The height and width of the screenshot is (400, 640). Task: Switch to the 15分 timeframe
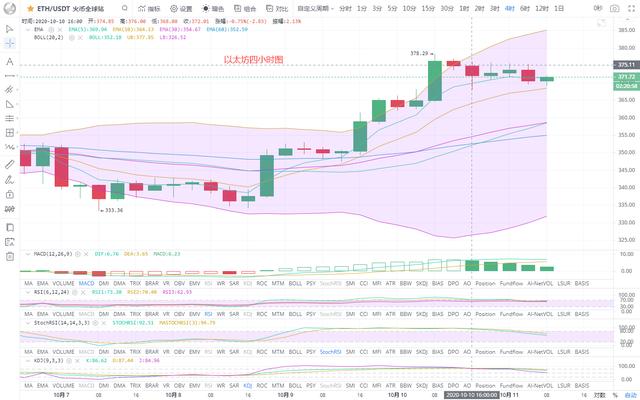click(429, 7)
